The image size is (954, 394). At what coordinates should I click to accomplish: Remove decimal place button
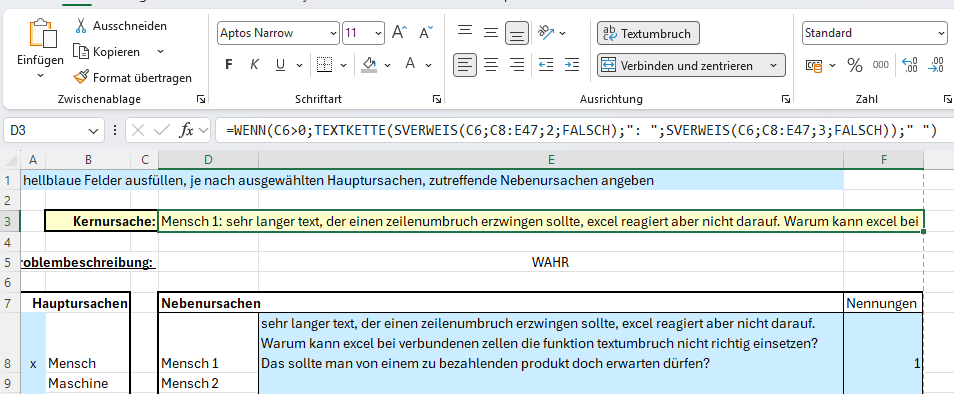(936, 65)
